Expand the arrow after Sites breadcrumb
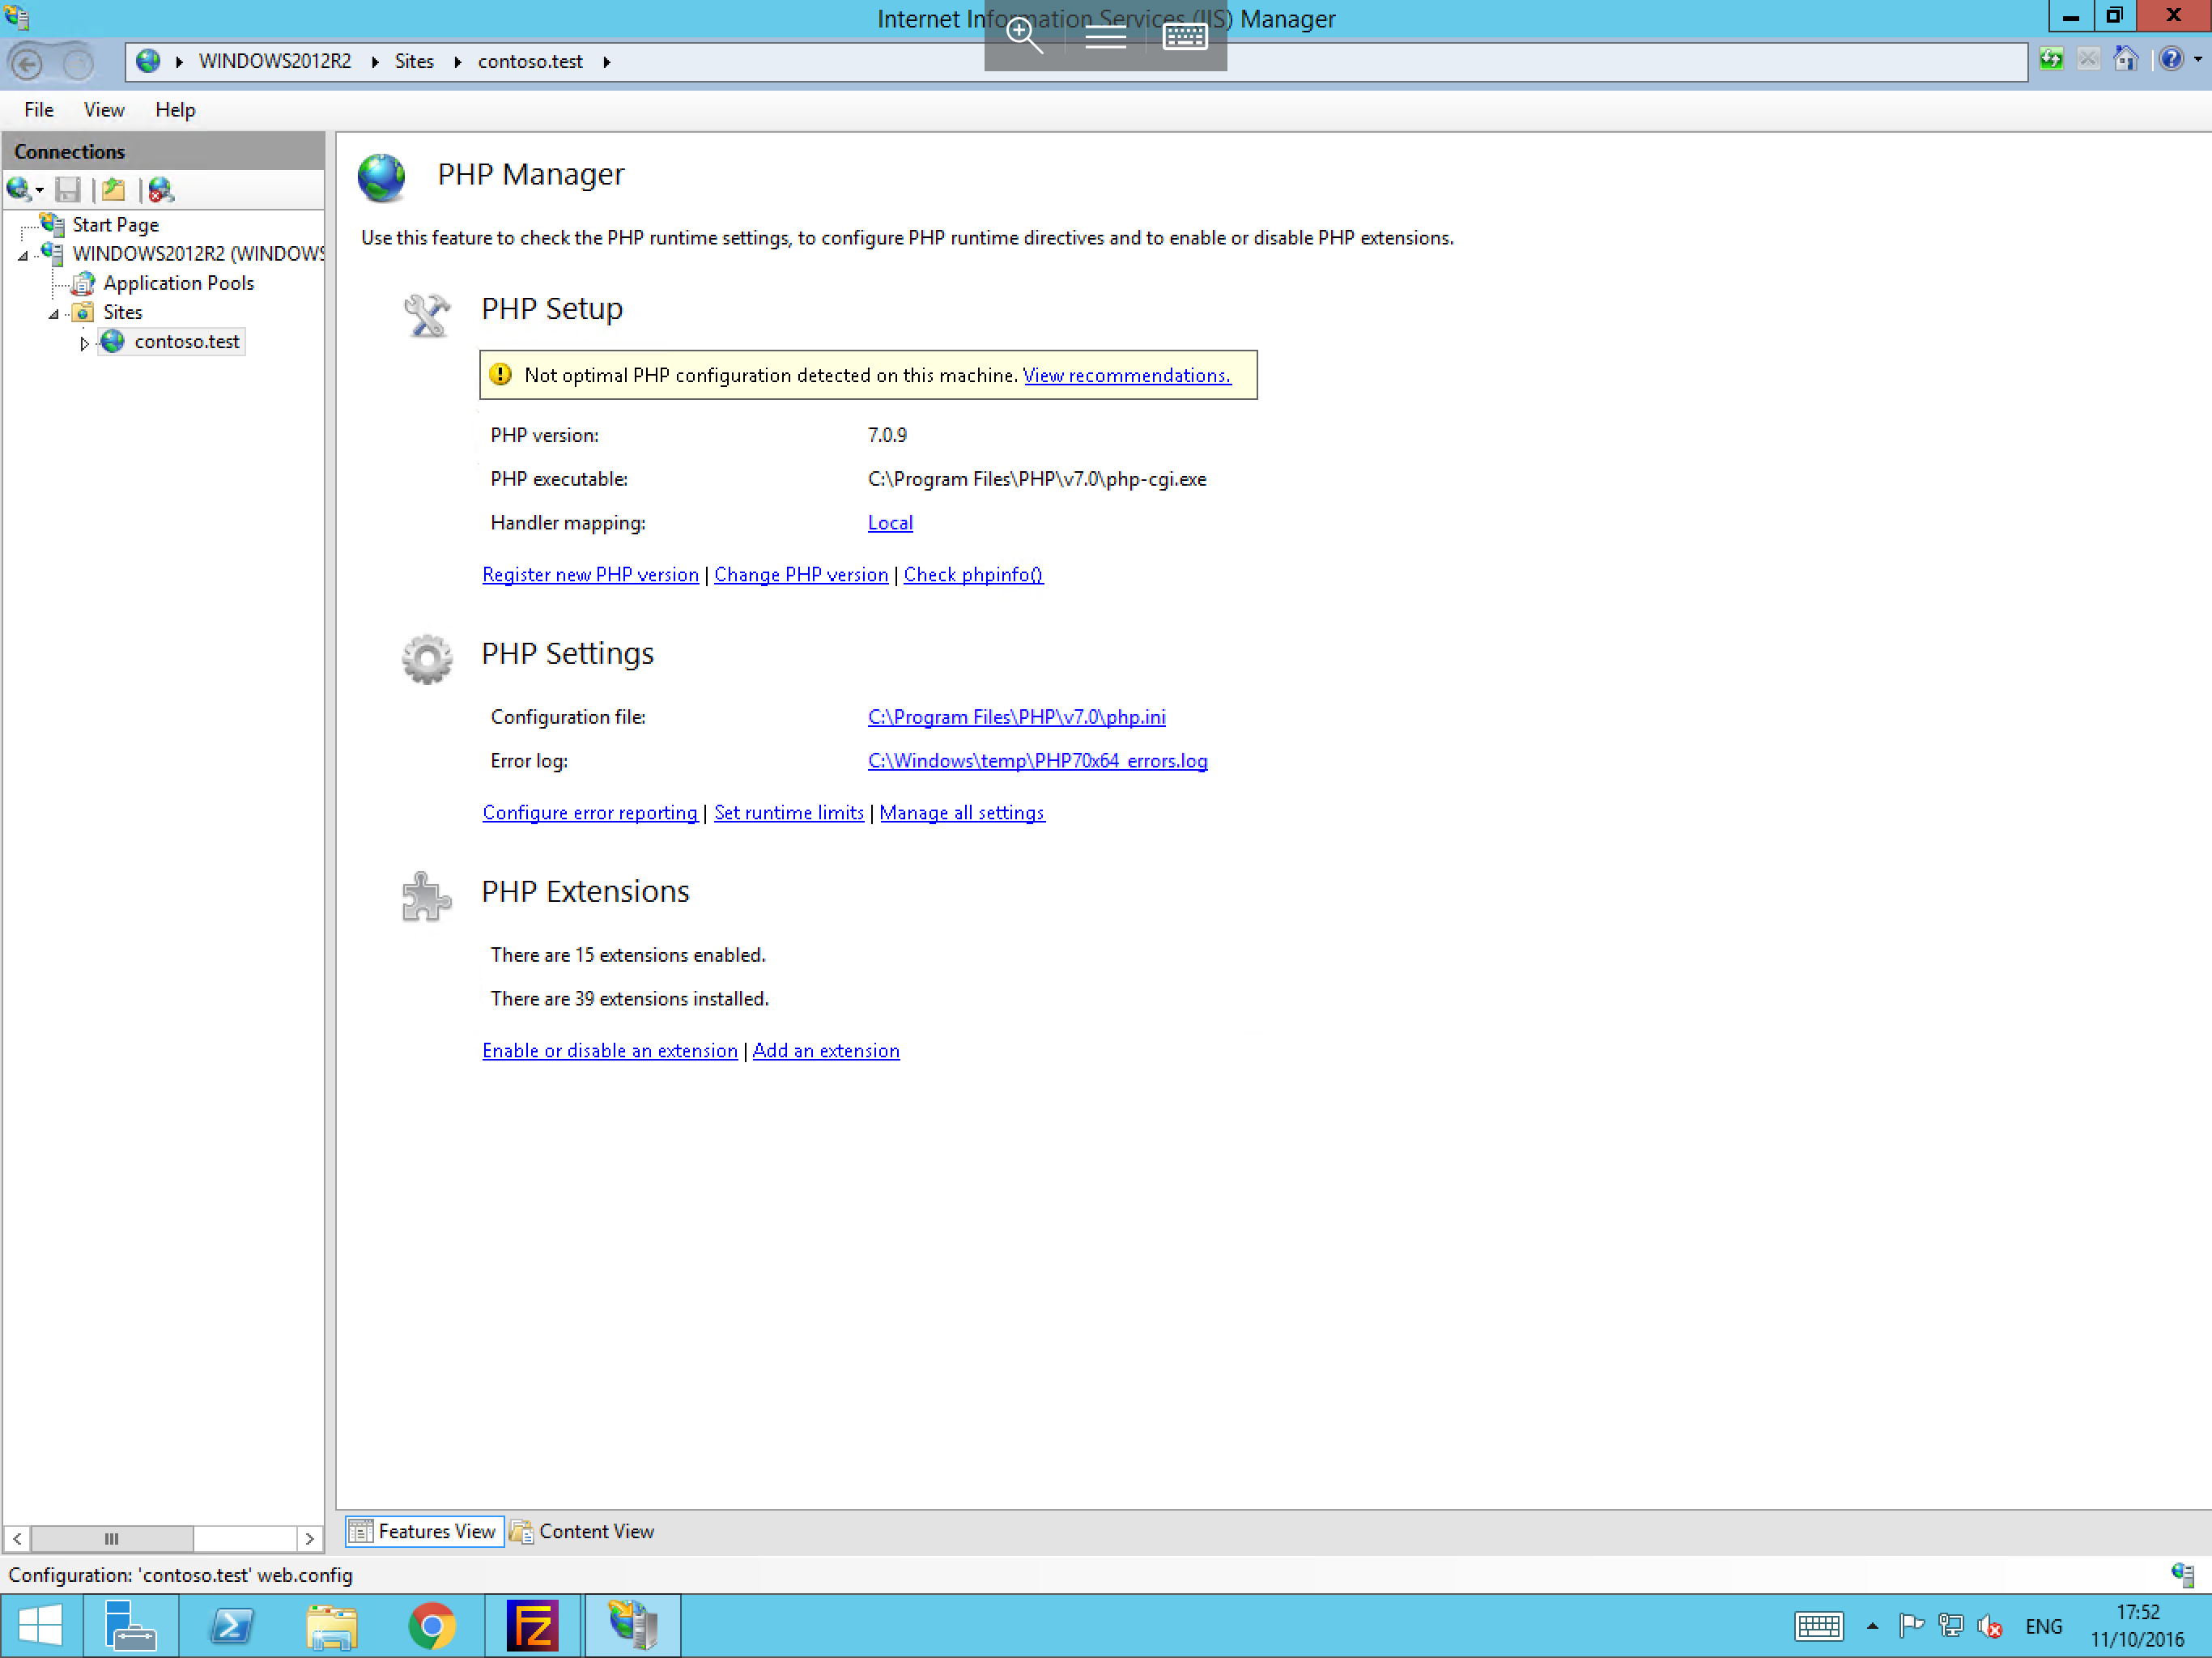This screenshot has height=1658, width=2212. [457, 62]
